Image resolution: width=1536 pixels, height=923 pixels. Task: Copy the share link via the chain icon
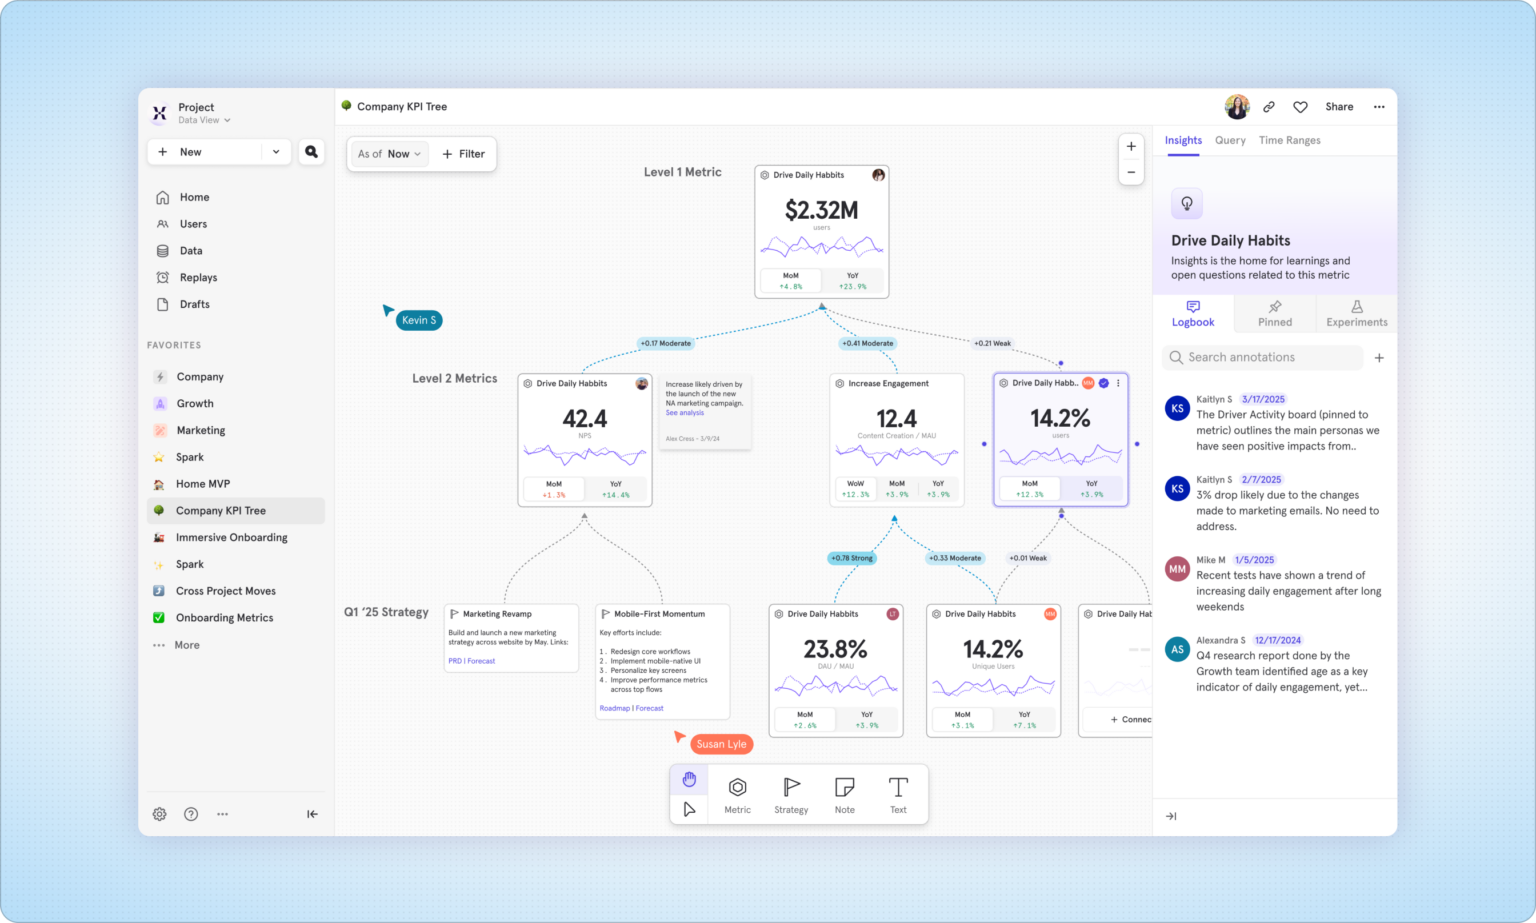tap(1269, 106)
